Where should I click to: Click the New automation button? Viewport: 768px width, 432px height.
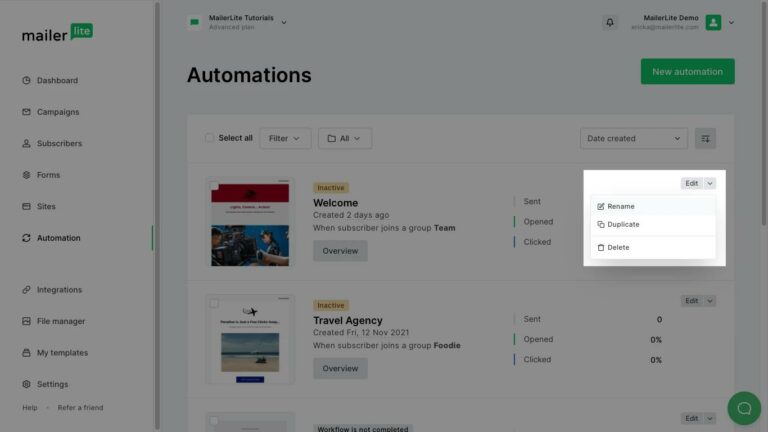pos(687,72)
